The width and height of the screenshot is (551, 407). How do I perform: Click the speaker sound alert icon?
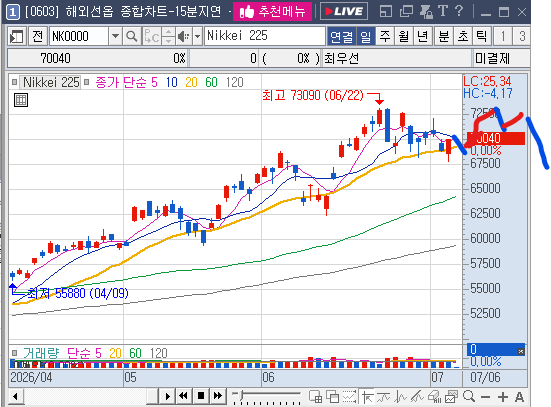click(x=183, y=36)
